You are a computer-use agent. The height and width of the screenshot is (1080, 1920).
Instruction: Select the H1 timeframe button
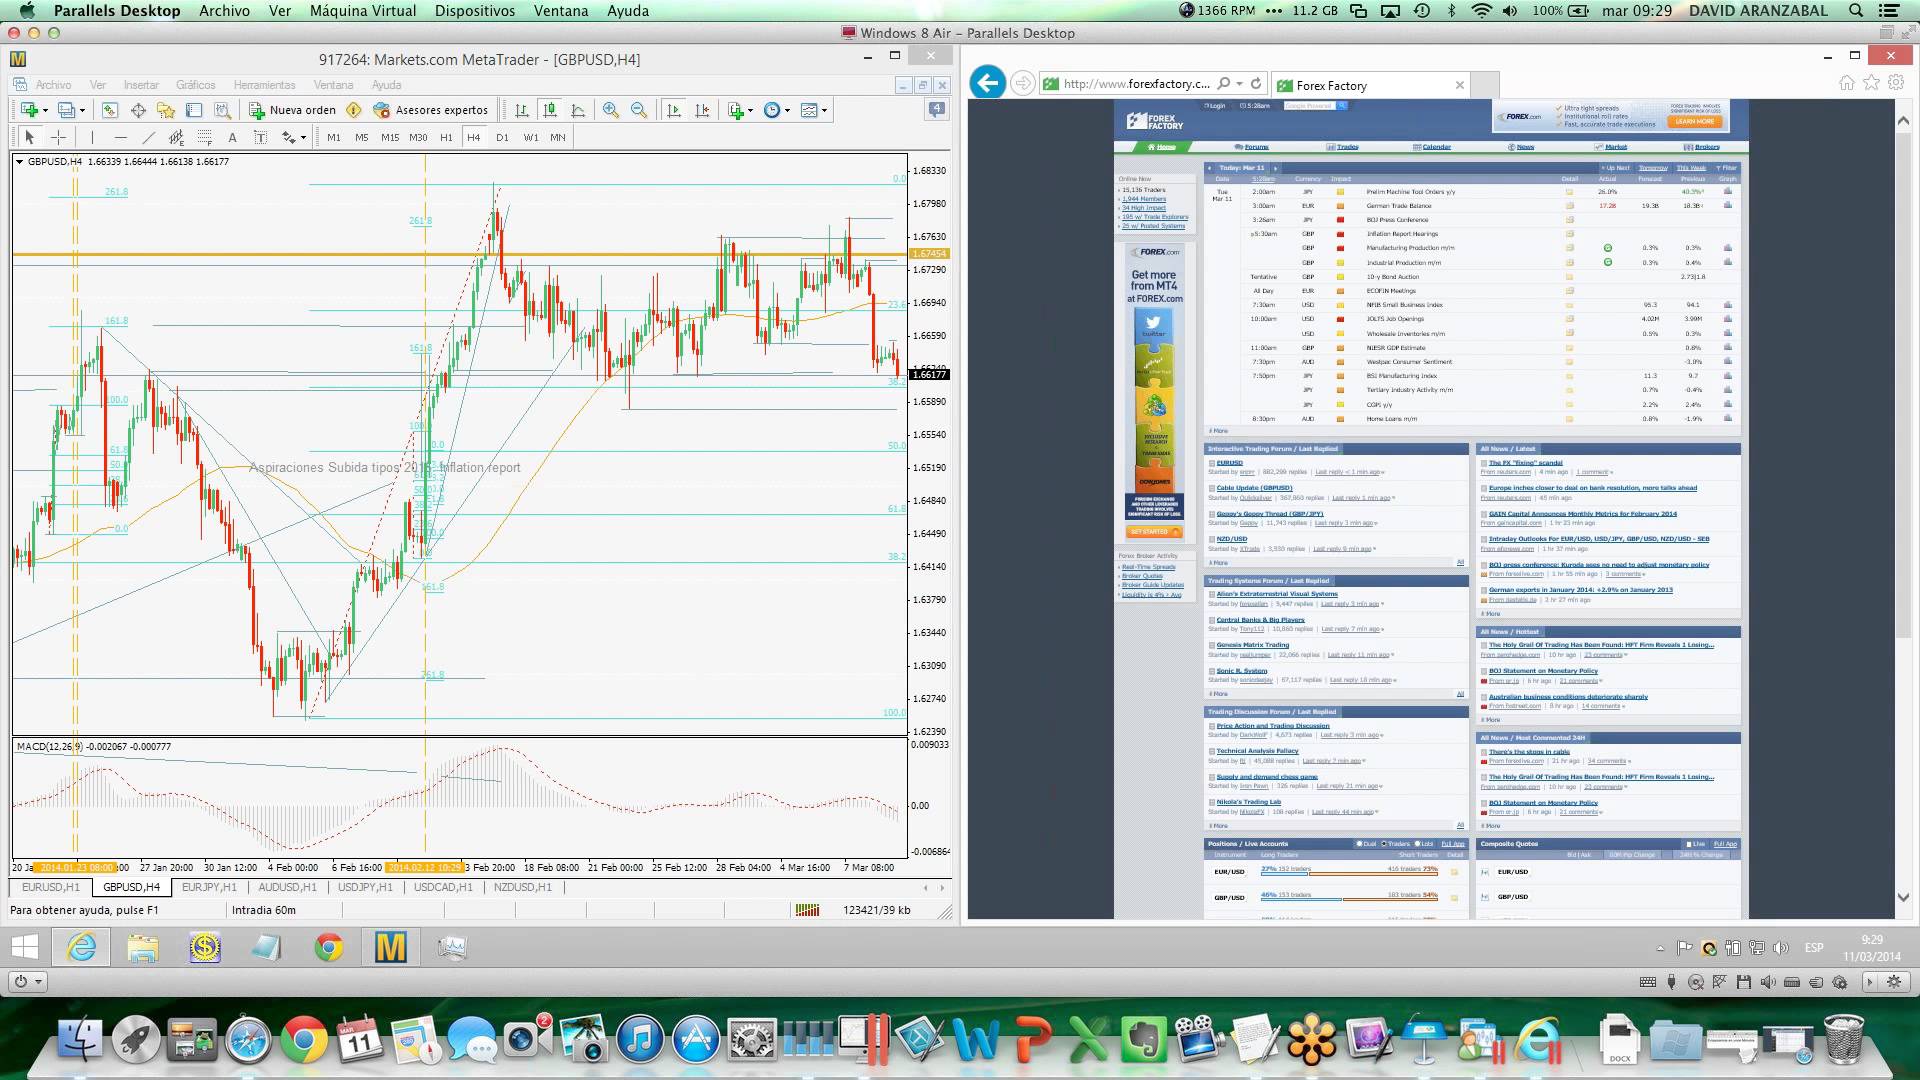coord(446,137)
